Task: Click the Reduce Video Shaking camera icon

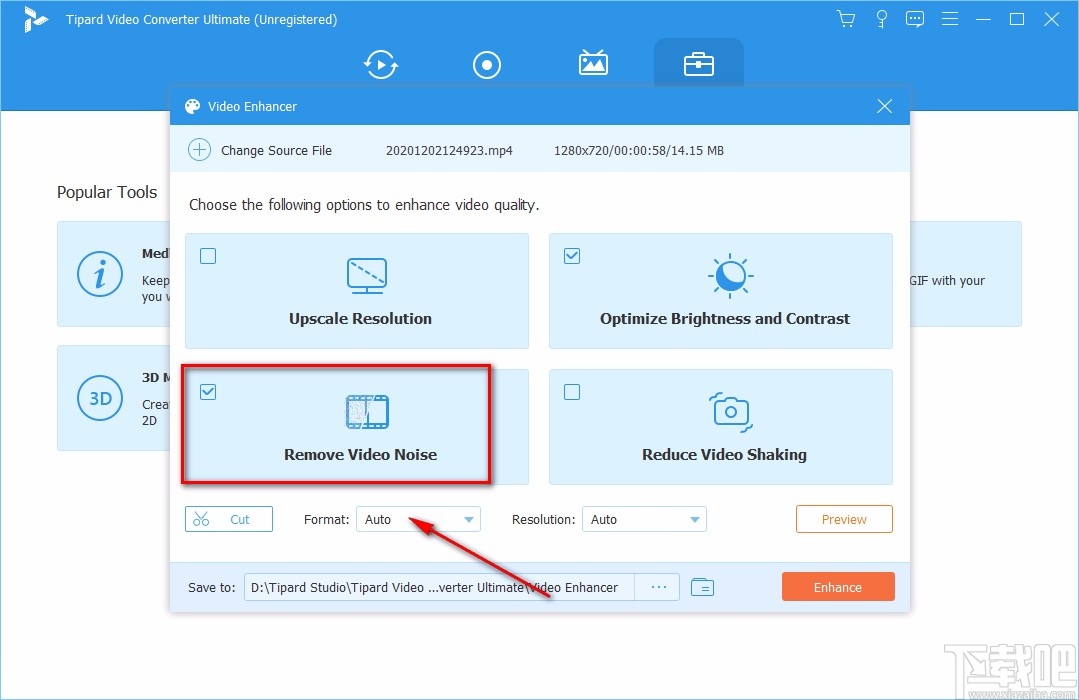Action: coord(730,412)
